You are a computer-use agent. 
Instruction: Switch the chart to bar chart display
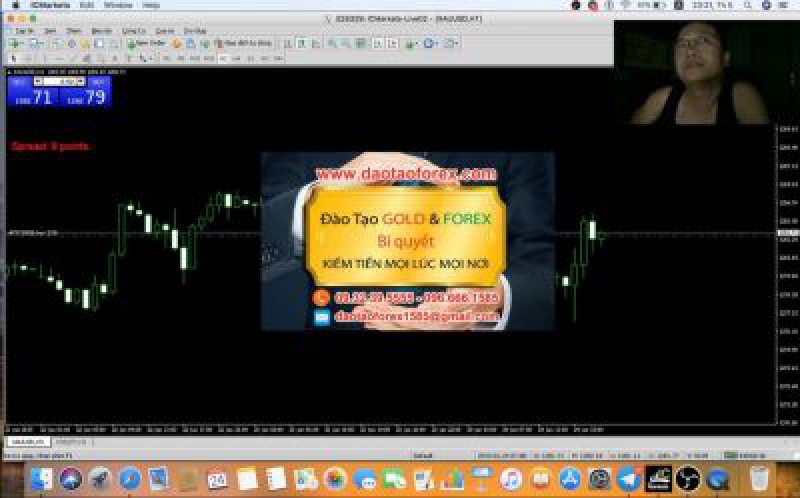click(287, 43)
